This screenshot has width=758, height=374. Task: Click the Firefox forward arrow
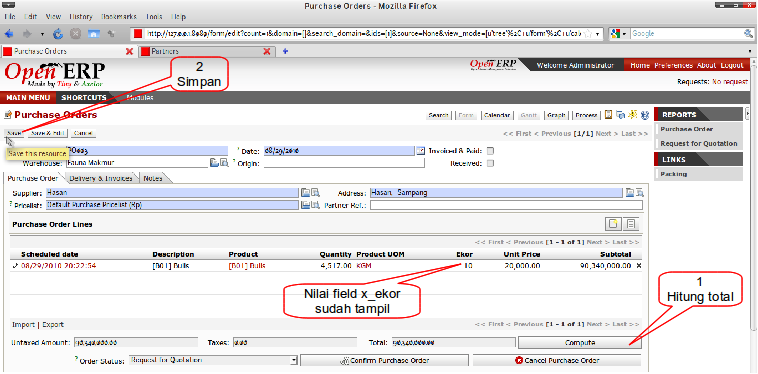(x=28, y=34)
